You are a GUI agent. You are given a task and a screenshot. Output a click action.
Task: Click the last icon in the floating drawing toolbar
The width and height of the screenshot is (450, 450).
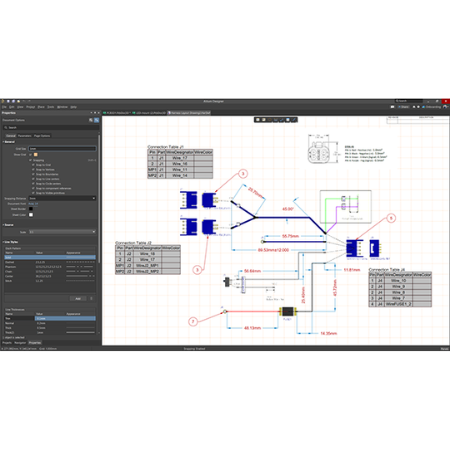click(x=294, y=120)
